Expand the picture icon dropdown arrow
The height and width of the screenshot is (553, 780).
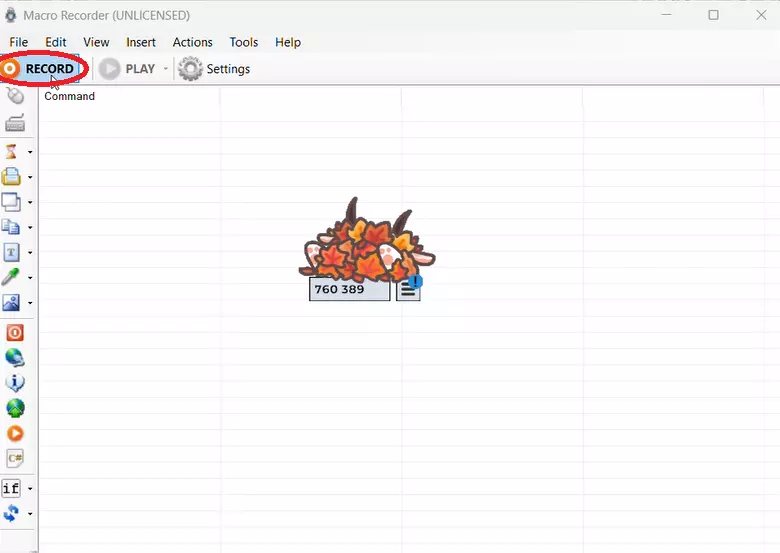click(x=30, y=303)
